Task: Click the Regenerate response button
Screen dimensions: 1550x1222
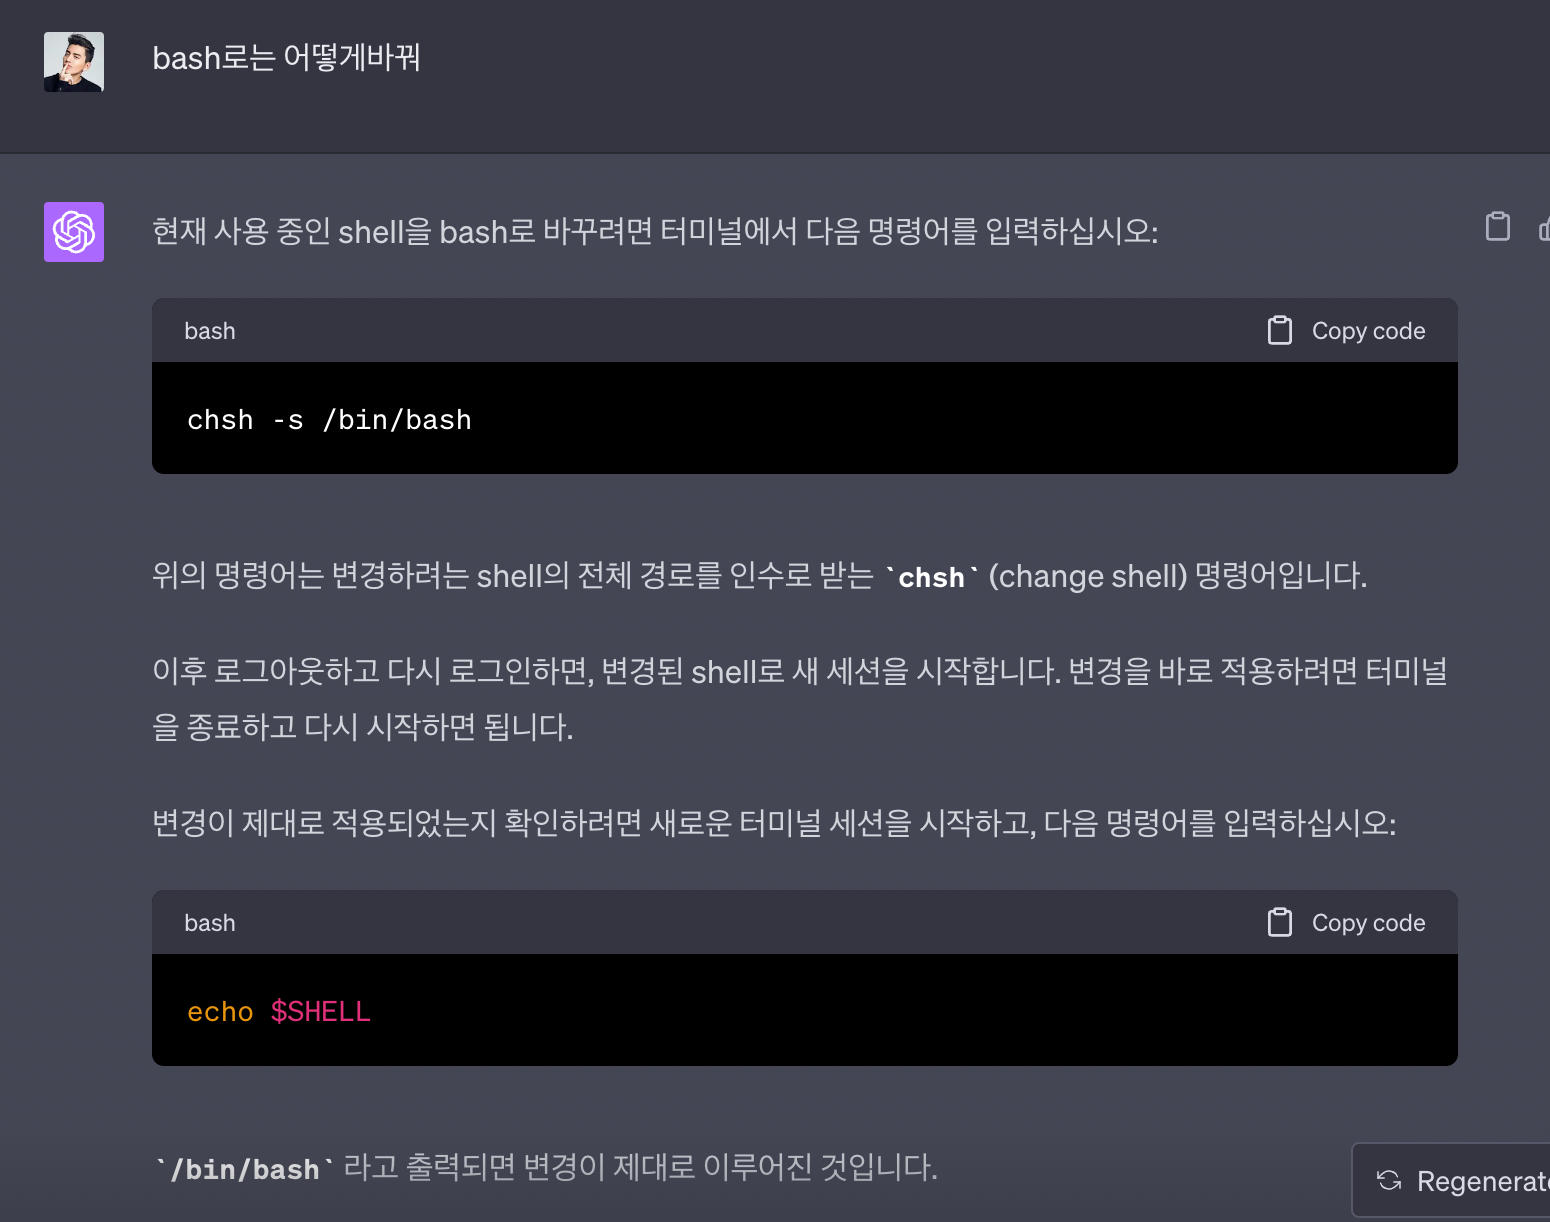Action: [x=1452, y=1181]
